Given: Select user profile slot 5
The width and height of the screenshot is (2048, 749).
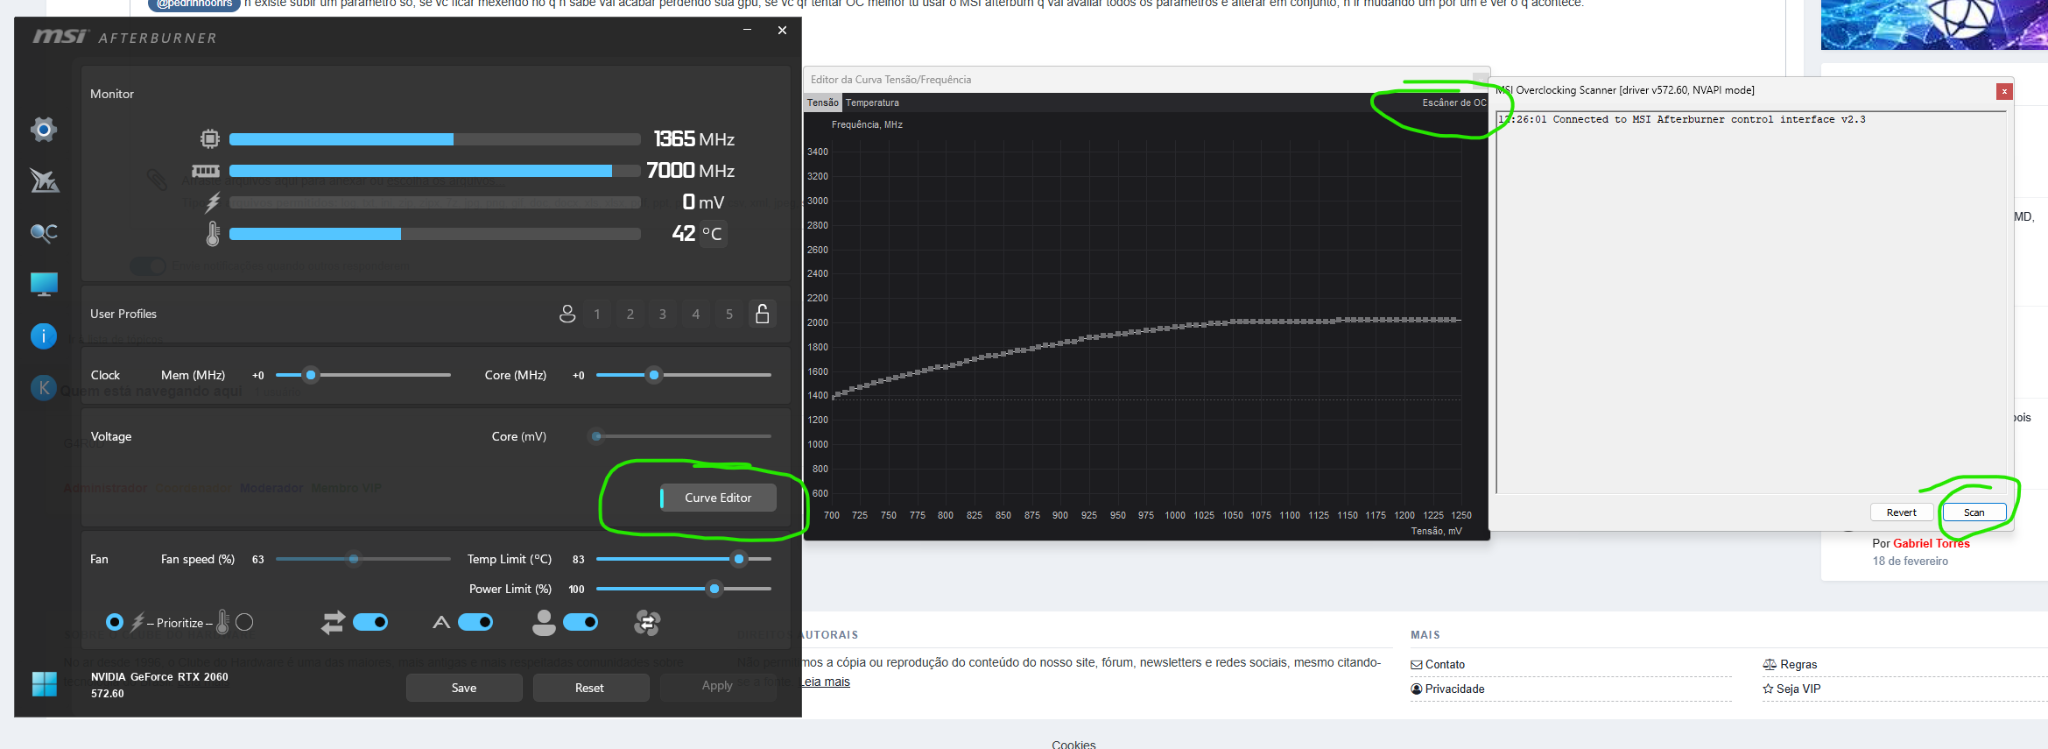Looking at the screenshot, I should (729, 314).
